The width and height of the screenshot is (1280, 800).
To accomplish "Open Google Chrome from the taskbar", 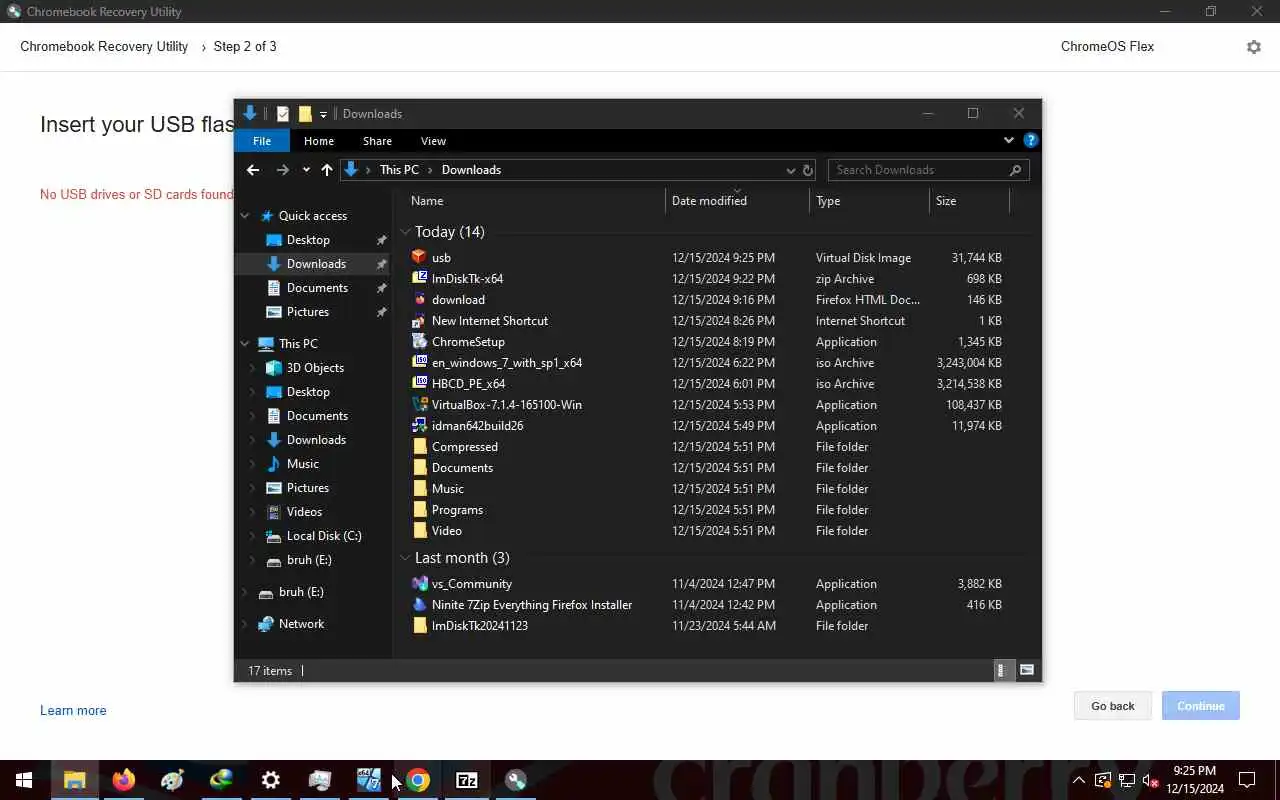I will pyautogui.click(x=418, y=780).
